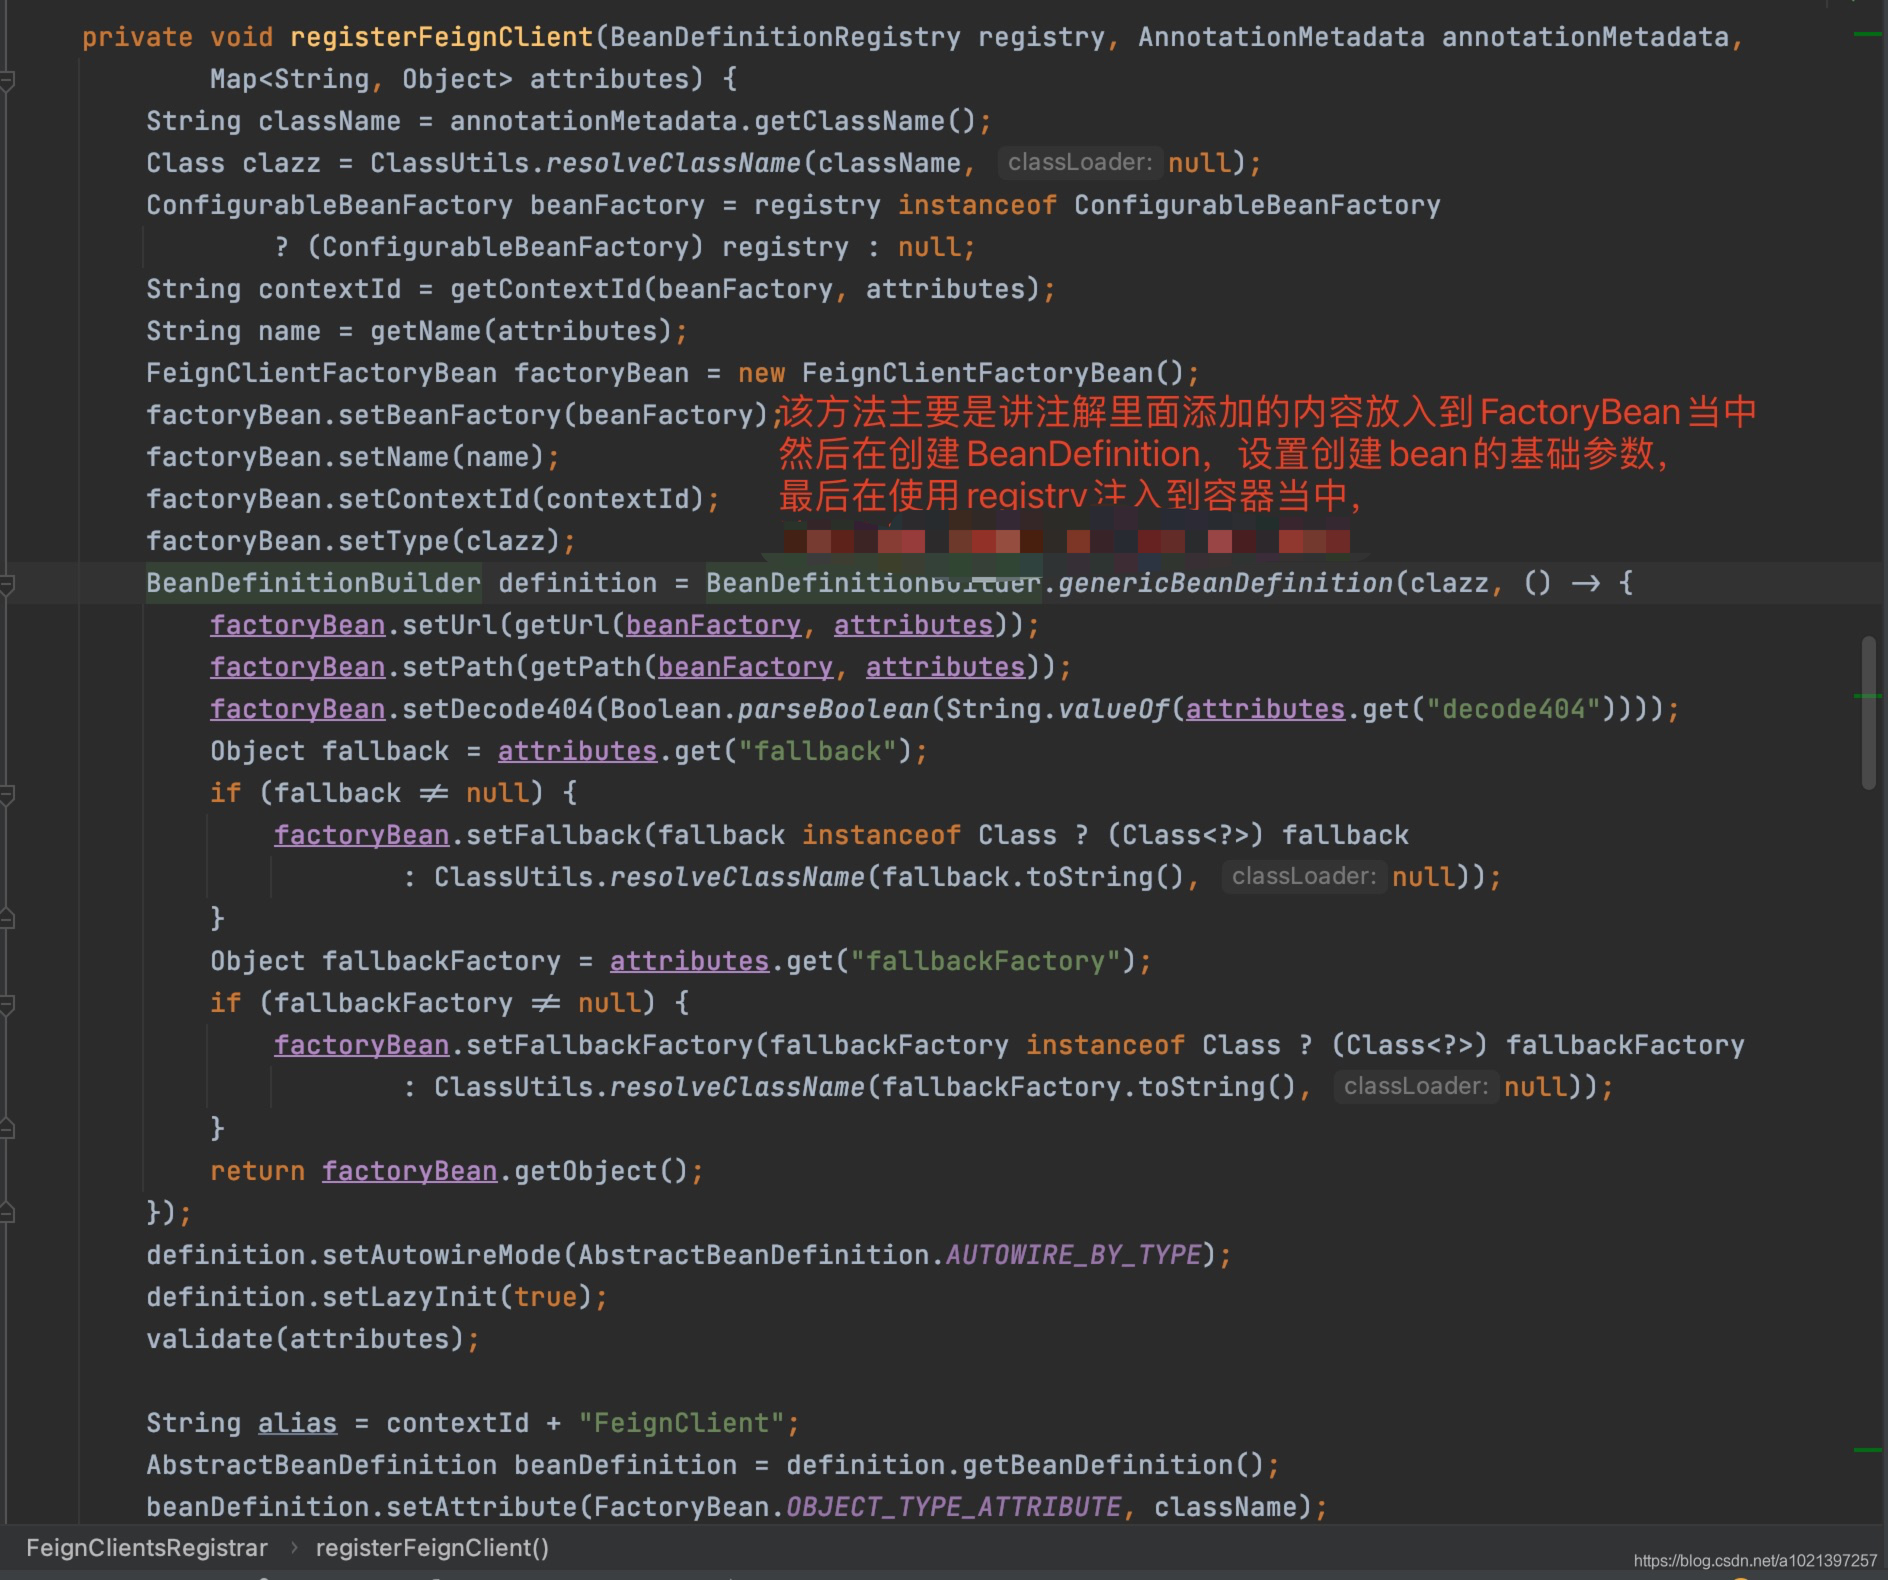Click fold end marker of the fallbackFactory if-block
Image resolution: width=1888 pixels, height=1580 pixels.
coord(7,1129)
